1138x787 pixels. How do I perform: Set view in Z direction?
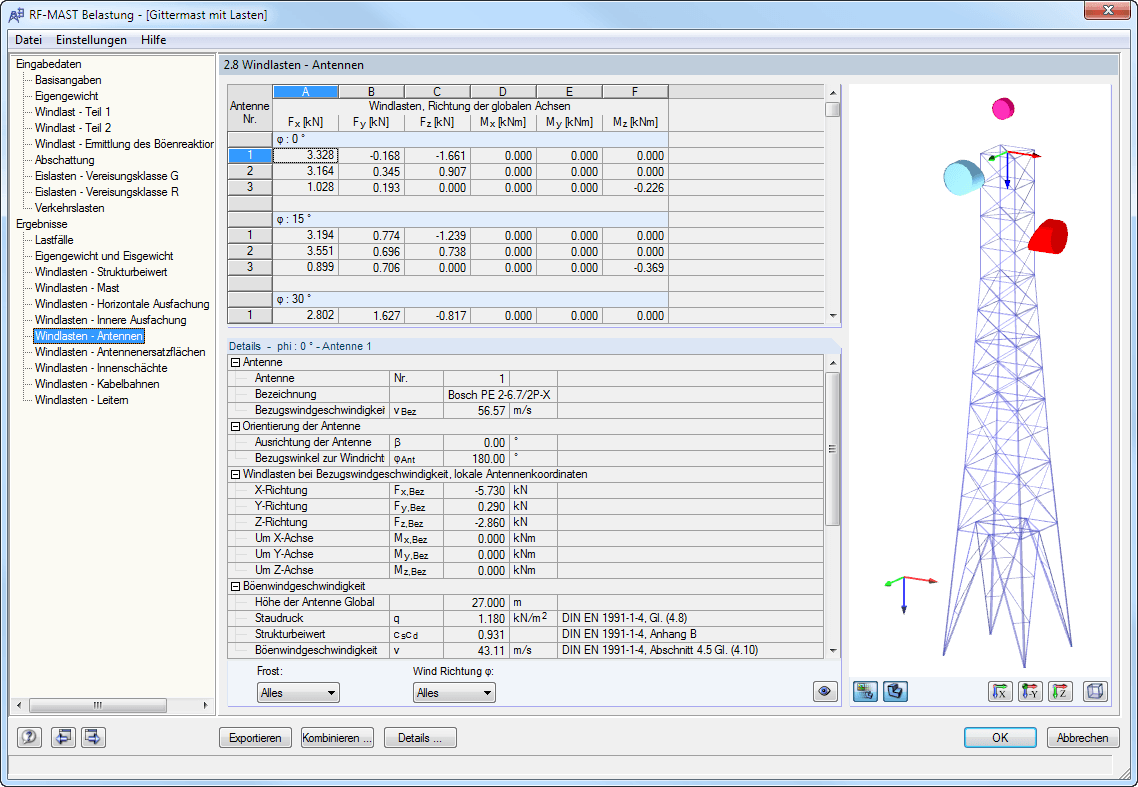click(x=1061, y=692)
